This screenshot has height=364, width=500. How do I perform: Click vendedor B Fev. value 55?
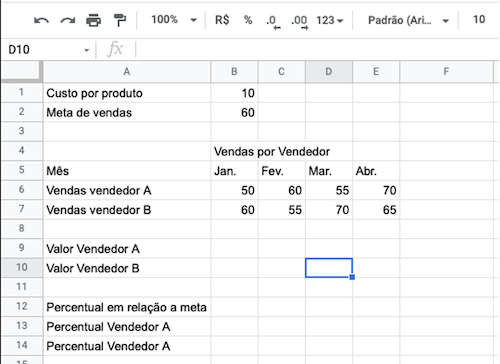pos(282,210)
